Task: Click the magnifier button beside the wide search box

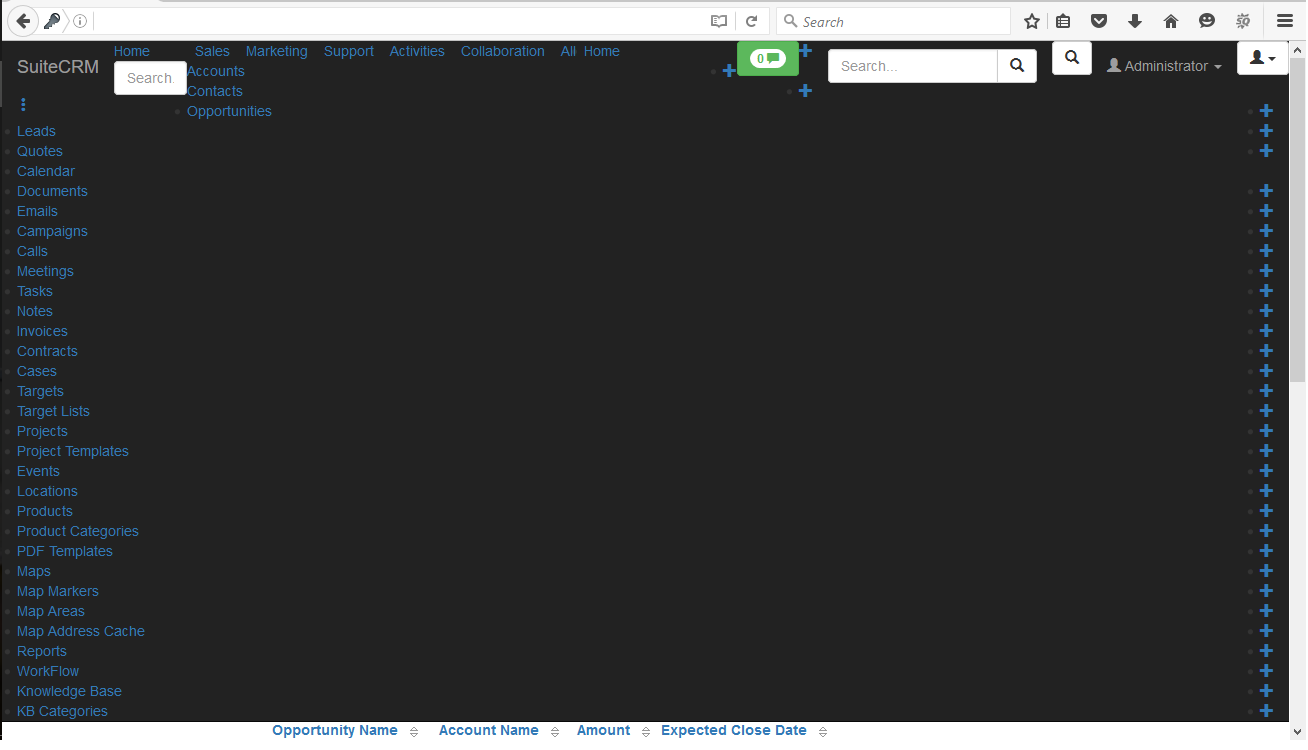Action: pyautogui.click(x=1017, y=66)
